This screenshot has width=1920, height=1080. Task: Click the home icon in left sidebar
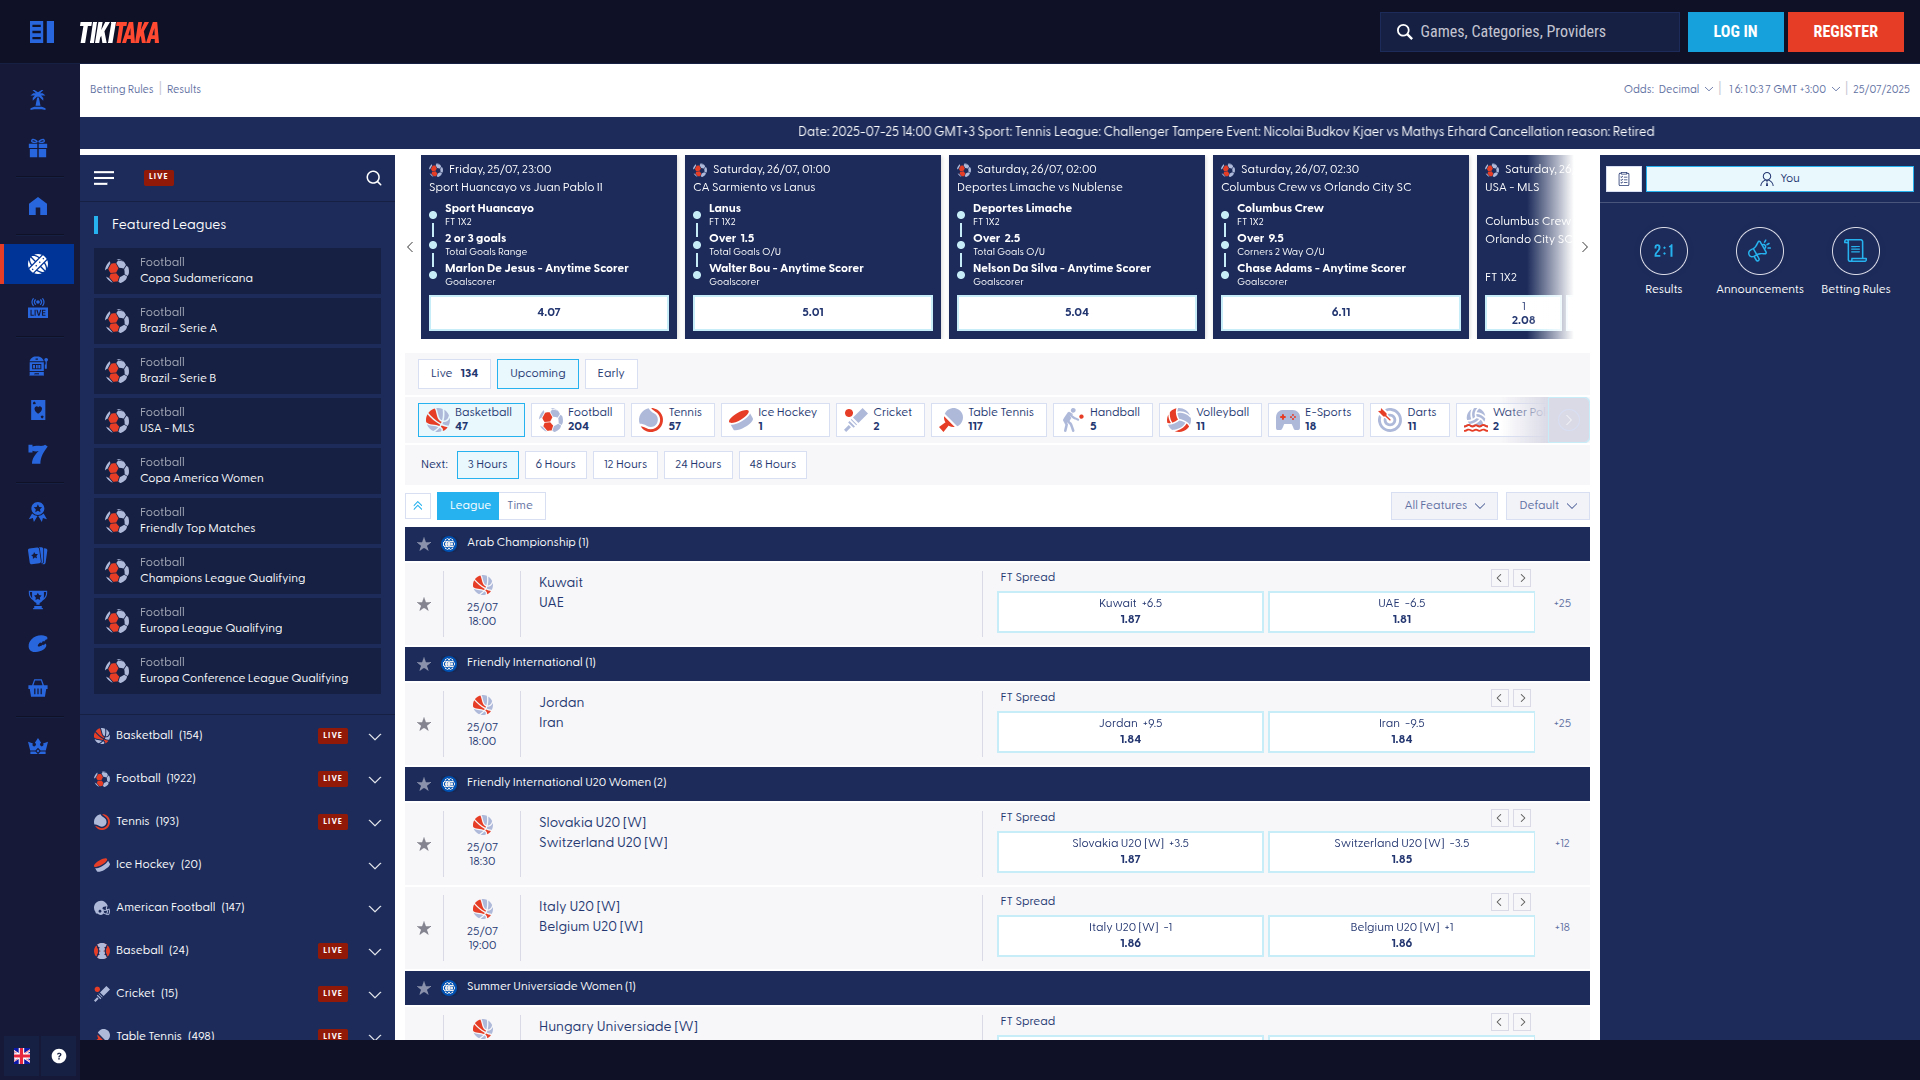(x=38, y=206)
